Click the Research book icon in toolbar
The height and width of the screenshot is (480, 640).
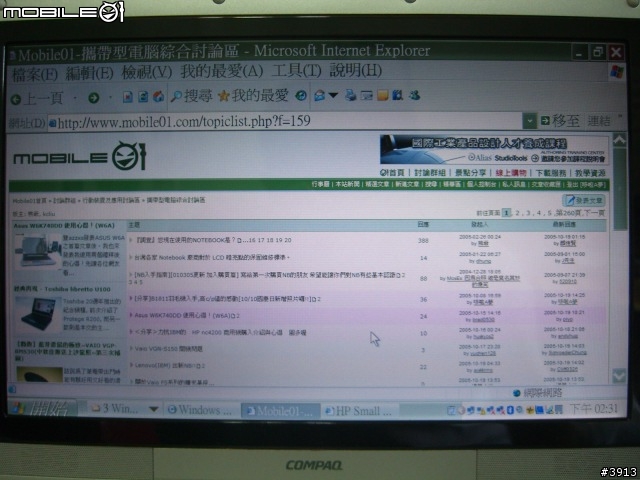(x=398, y=96)
